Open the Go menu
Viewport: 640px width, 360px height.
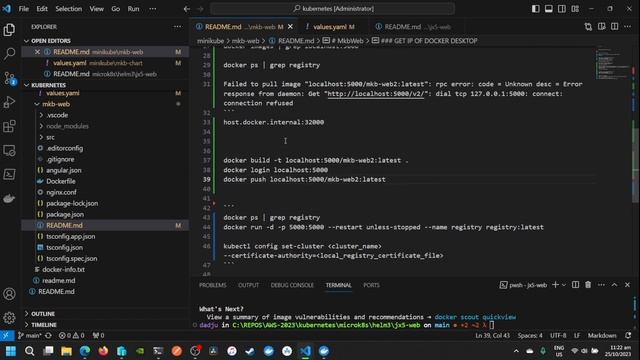(x=116, y=9)
